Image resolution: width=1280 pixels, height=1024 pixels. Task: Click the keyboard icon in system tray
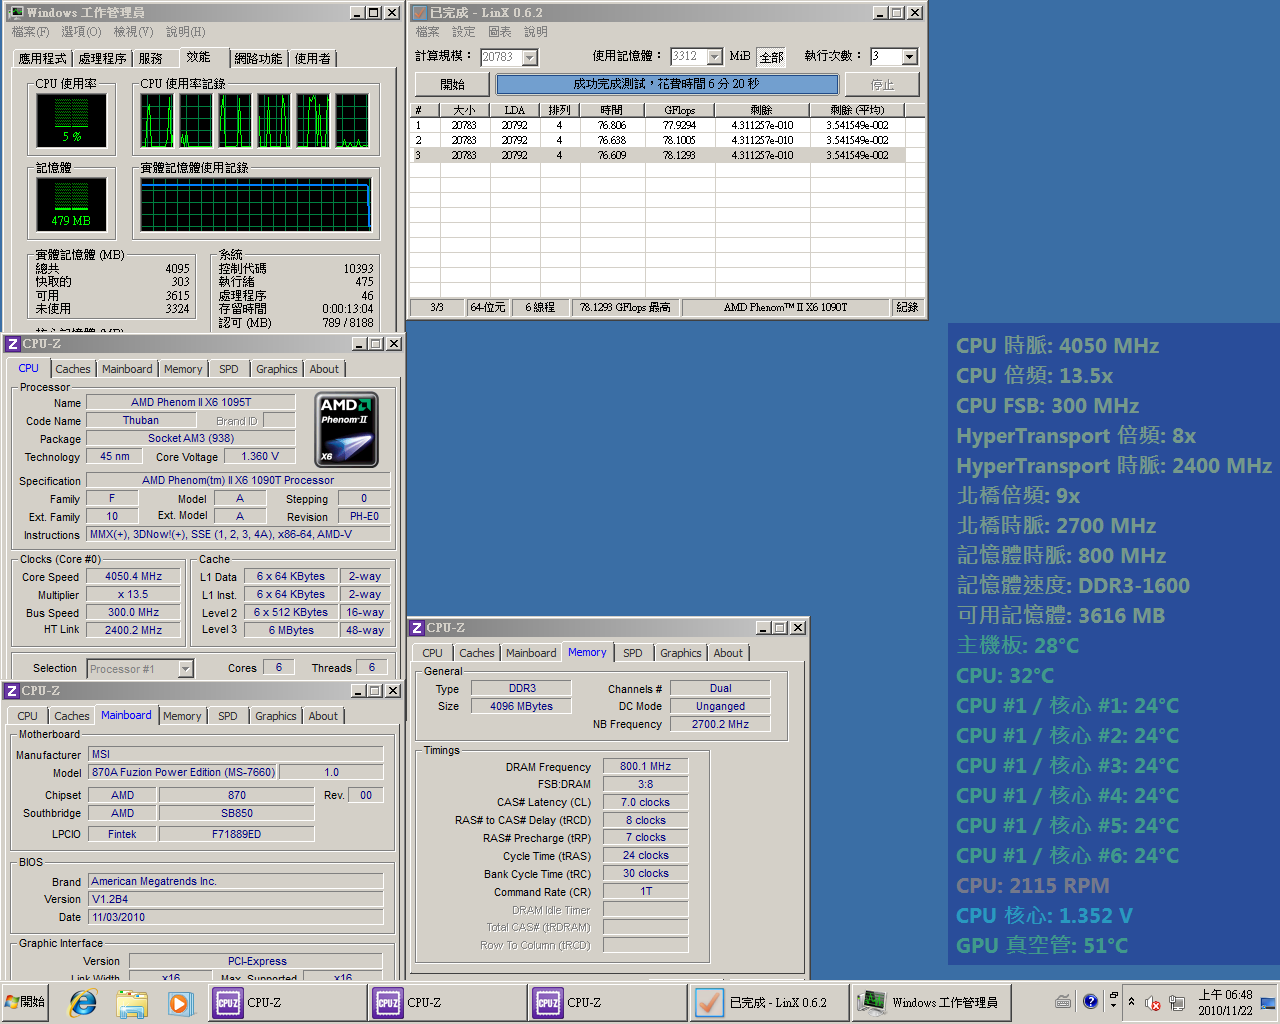tap(1063, 1002)
